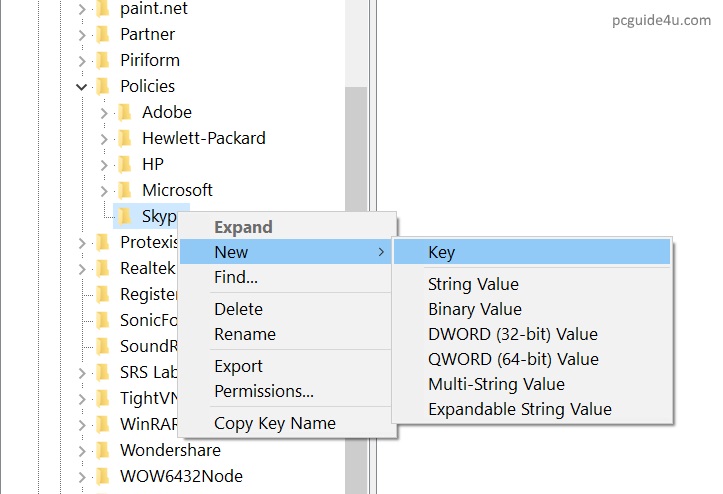Viewport: 723px width, 494px height.
Task: Click the Adobe folder icon
Action: click(x=124, y=112)
